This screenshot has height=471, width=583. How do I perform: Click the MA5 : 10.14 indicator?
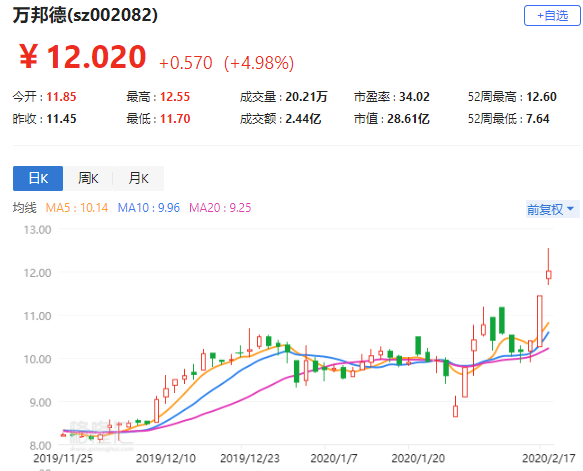(x=77, y=207)
